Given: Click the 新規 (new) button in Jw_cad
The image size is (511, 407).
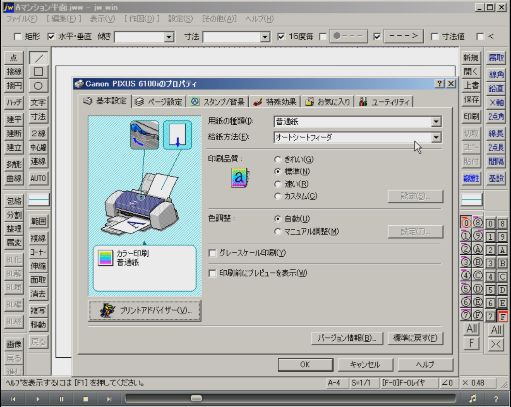Looking at the screenshot, I should [471, 58].
